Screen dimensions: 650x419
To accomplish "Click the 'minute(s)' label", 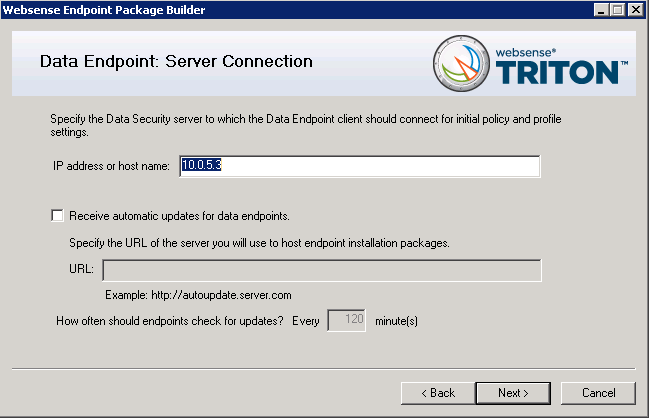I will coord(396,321).
